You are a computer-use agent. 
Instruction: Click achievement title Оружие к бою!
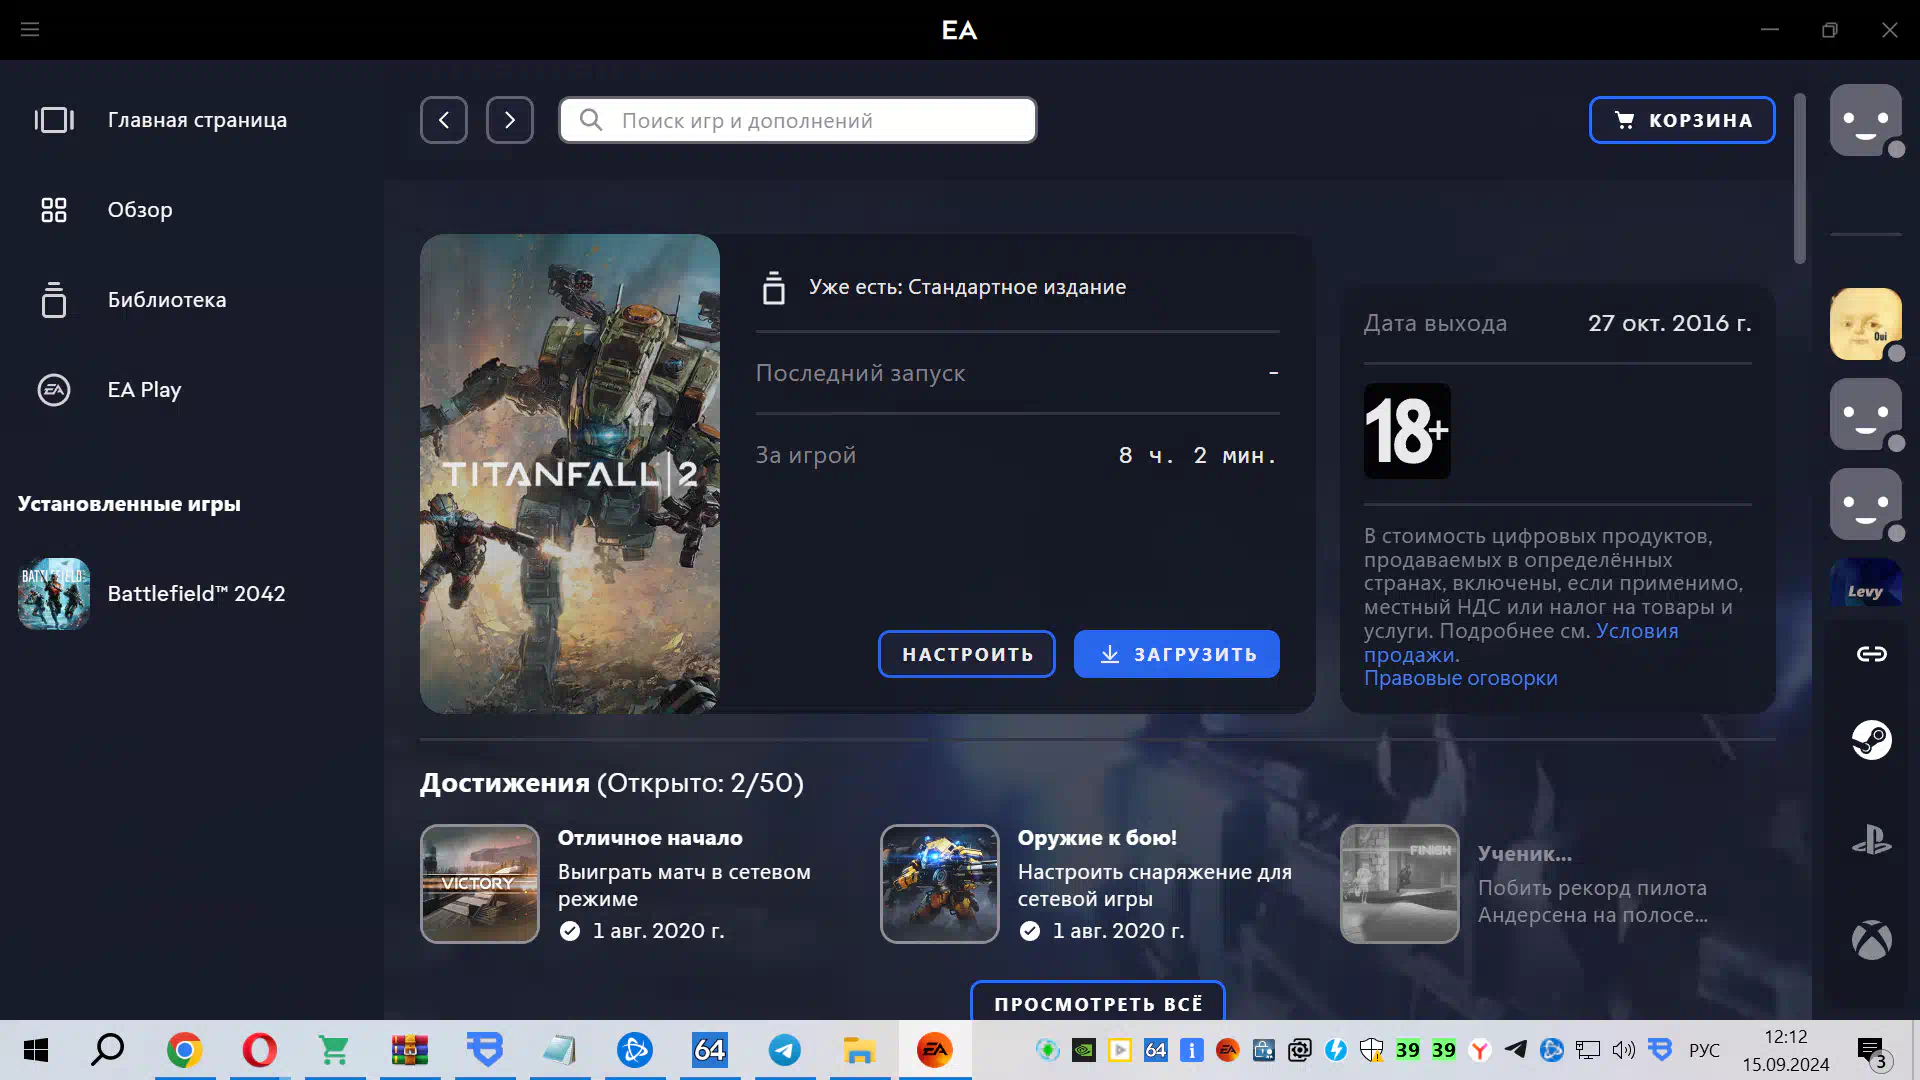coord(1097,838)
